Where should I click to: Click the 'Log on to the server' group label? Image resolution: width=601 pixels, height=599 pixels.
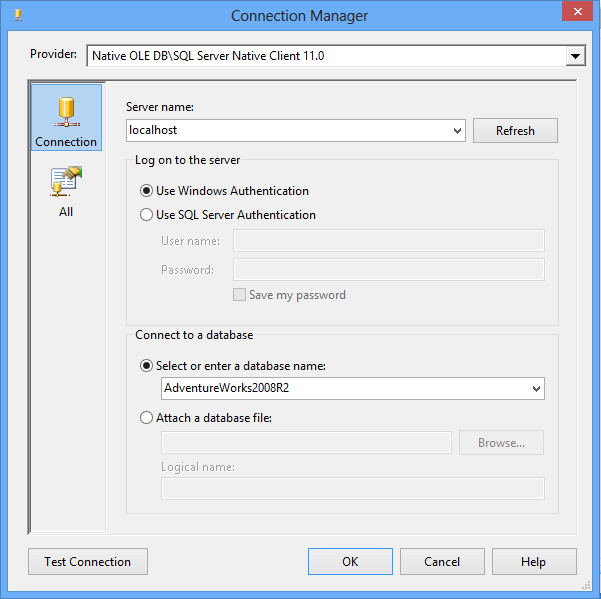[187, 160]
